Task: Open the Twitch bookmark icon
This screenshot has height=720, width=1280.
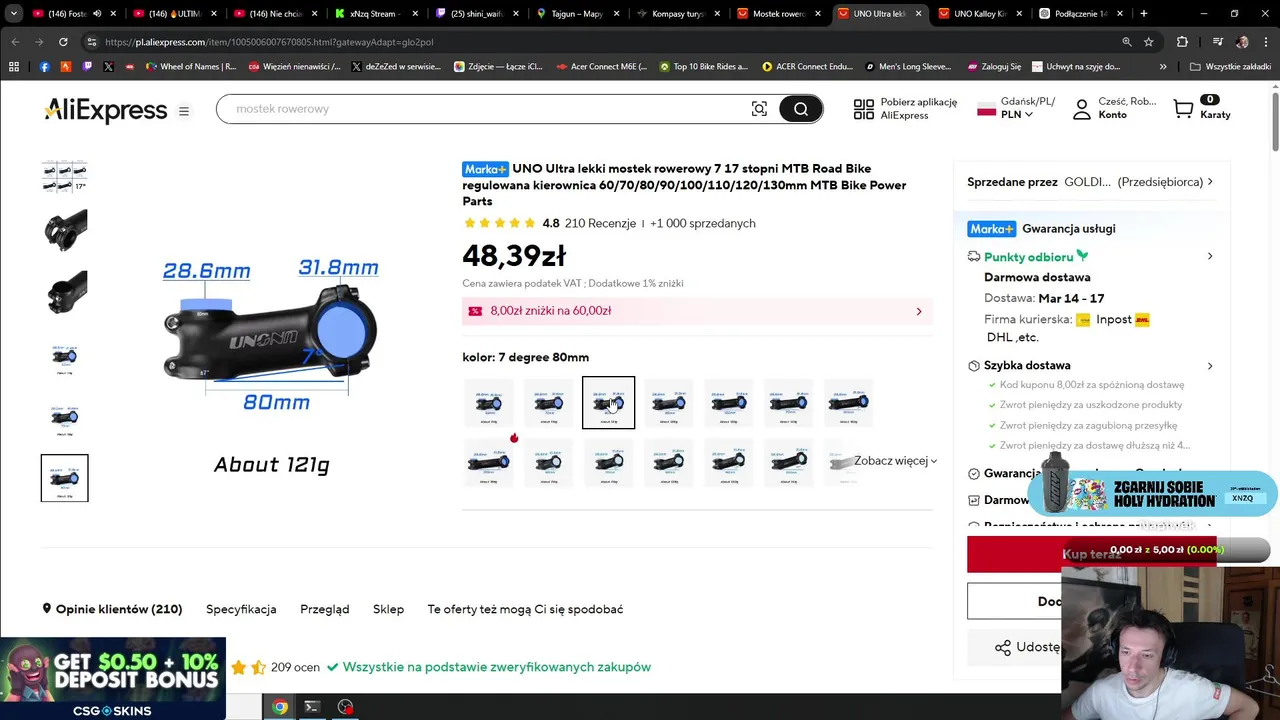Action: coord(87,67)
